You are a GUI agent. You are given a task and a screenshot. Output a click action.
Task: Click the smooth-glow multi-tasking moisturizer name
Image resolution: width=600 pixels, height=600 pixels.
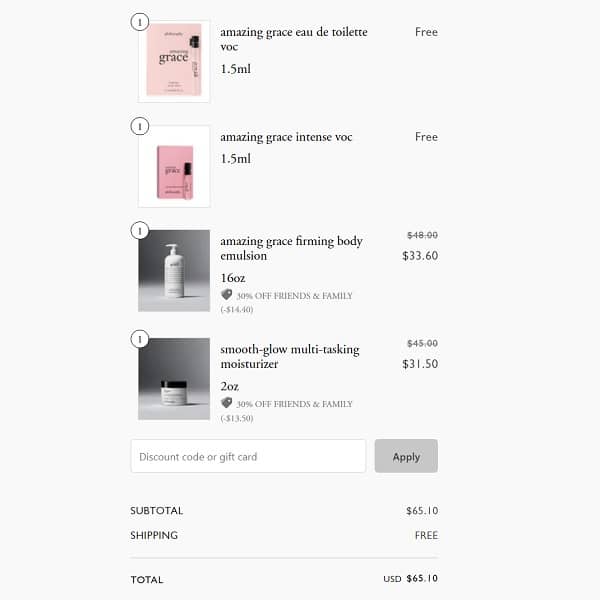coord(289,357)
